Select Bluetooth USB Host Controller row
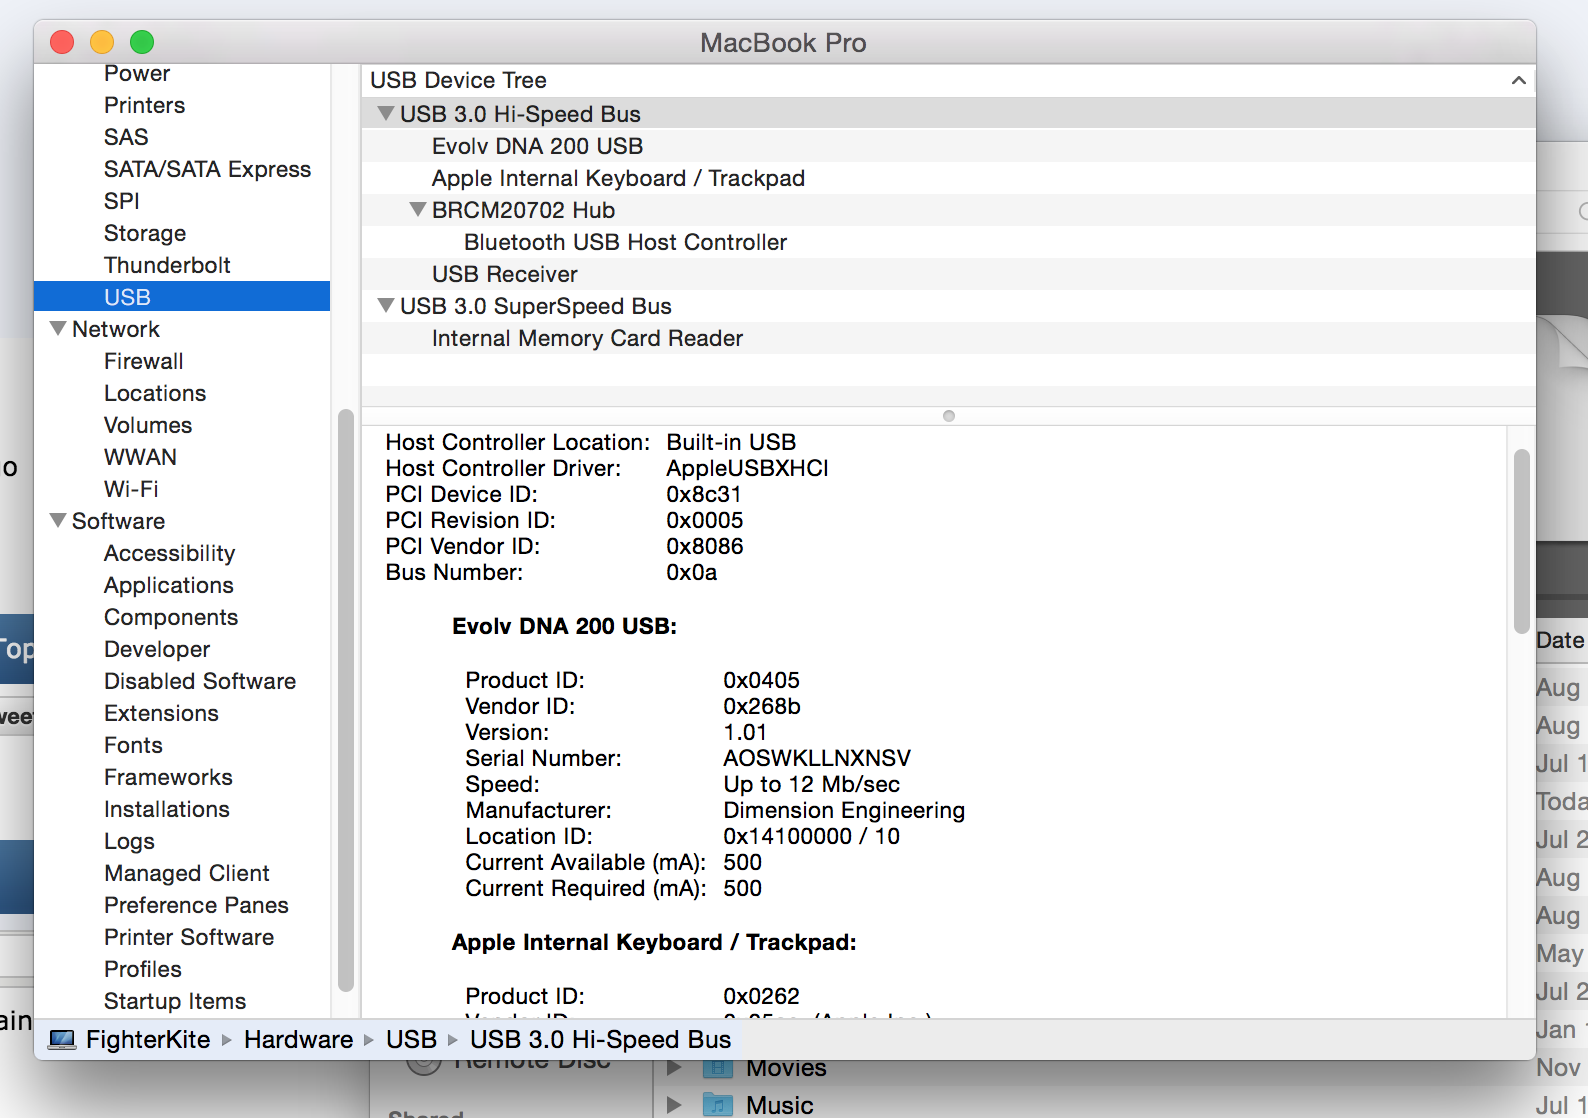This screenshot has height=1118, width=1588. click(948, 242)
